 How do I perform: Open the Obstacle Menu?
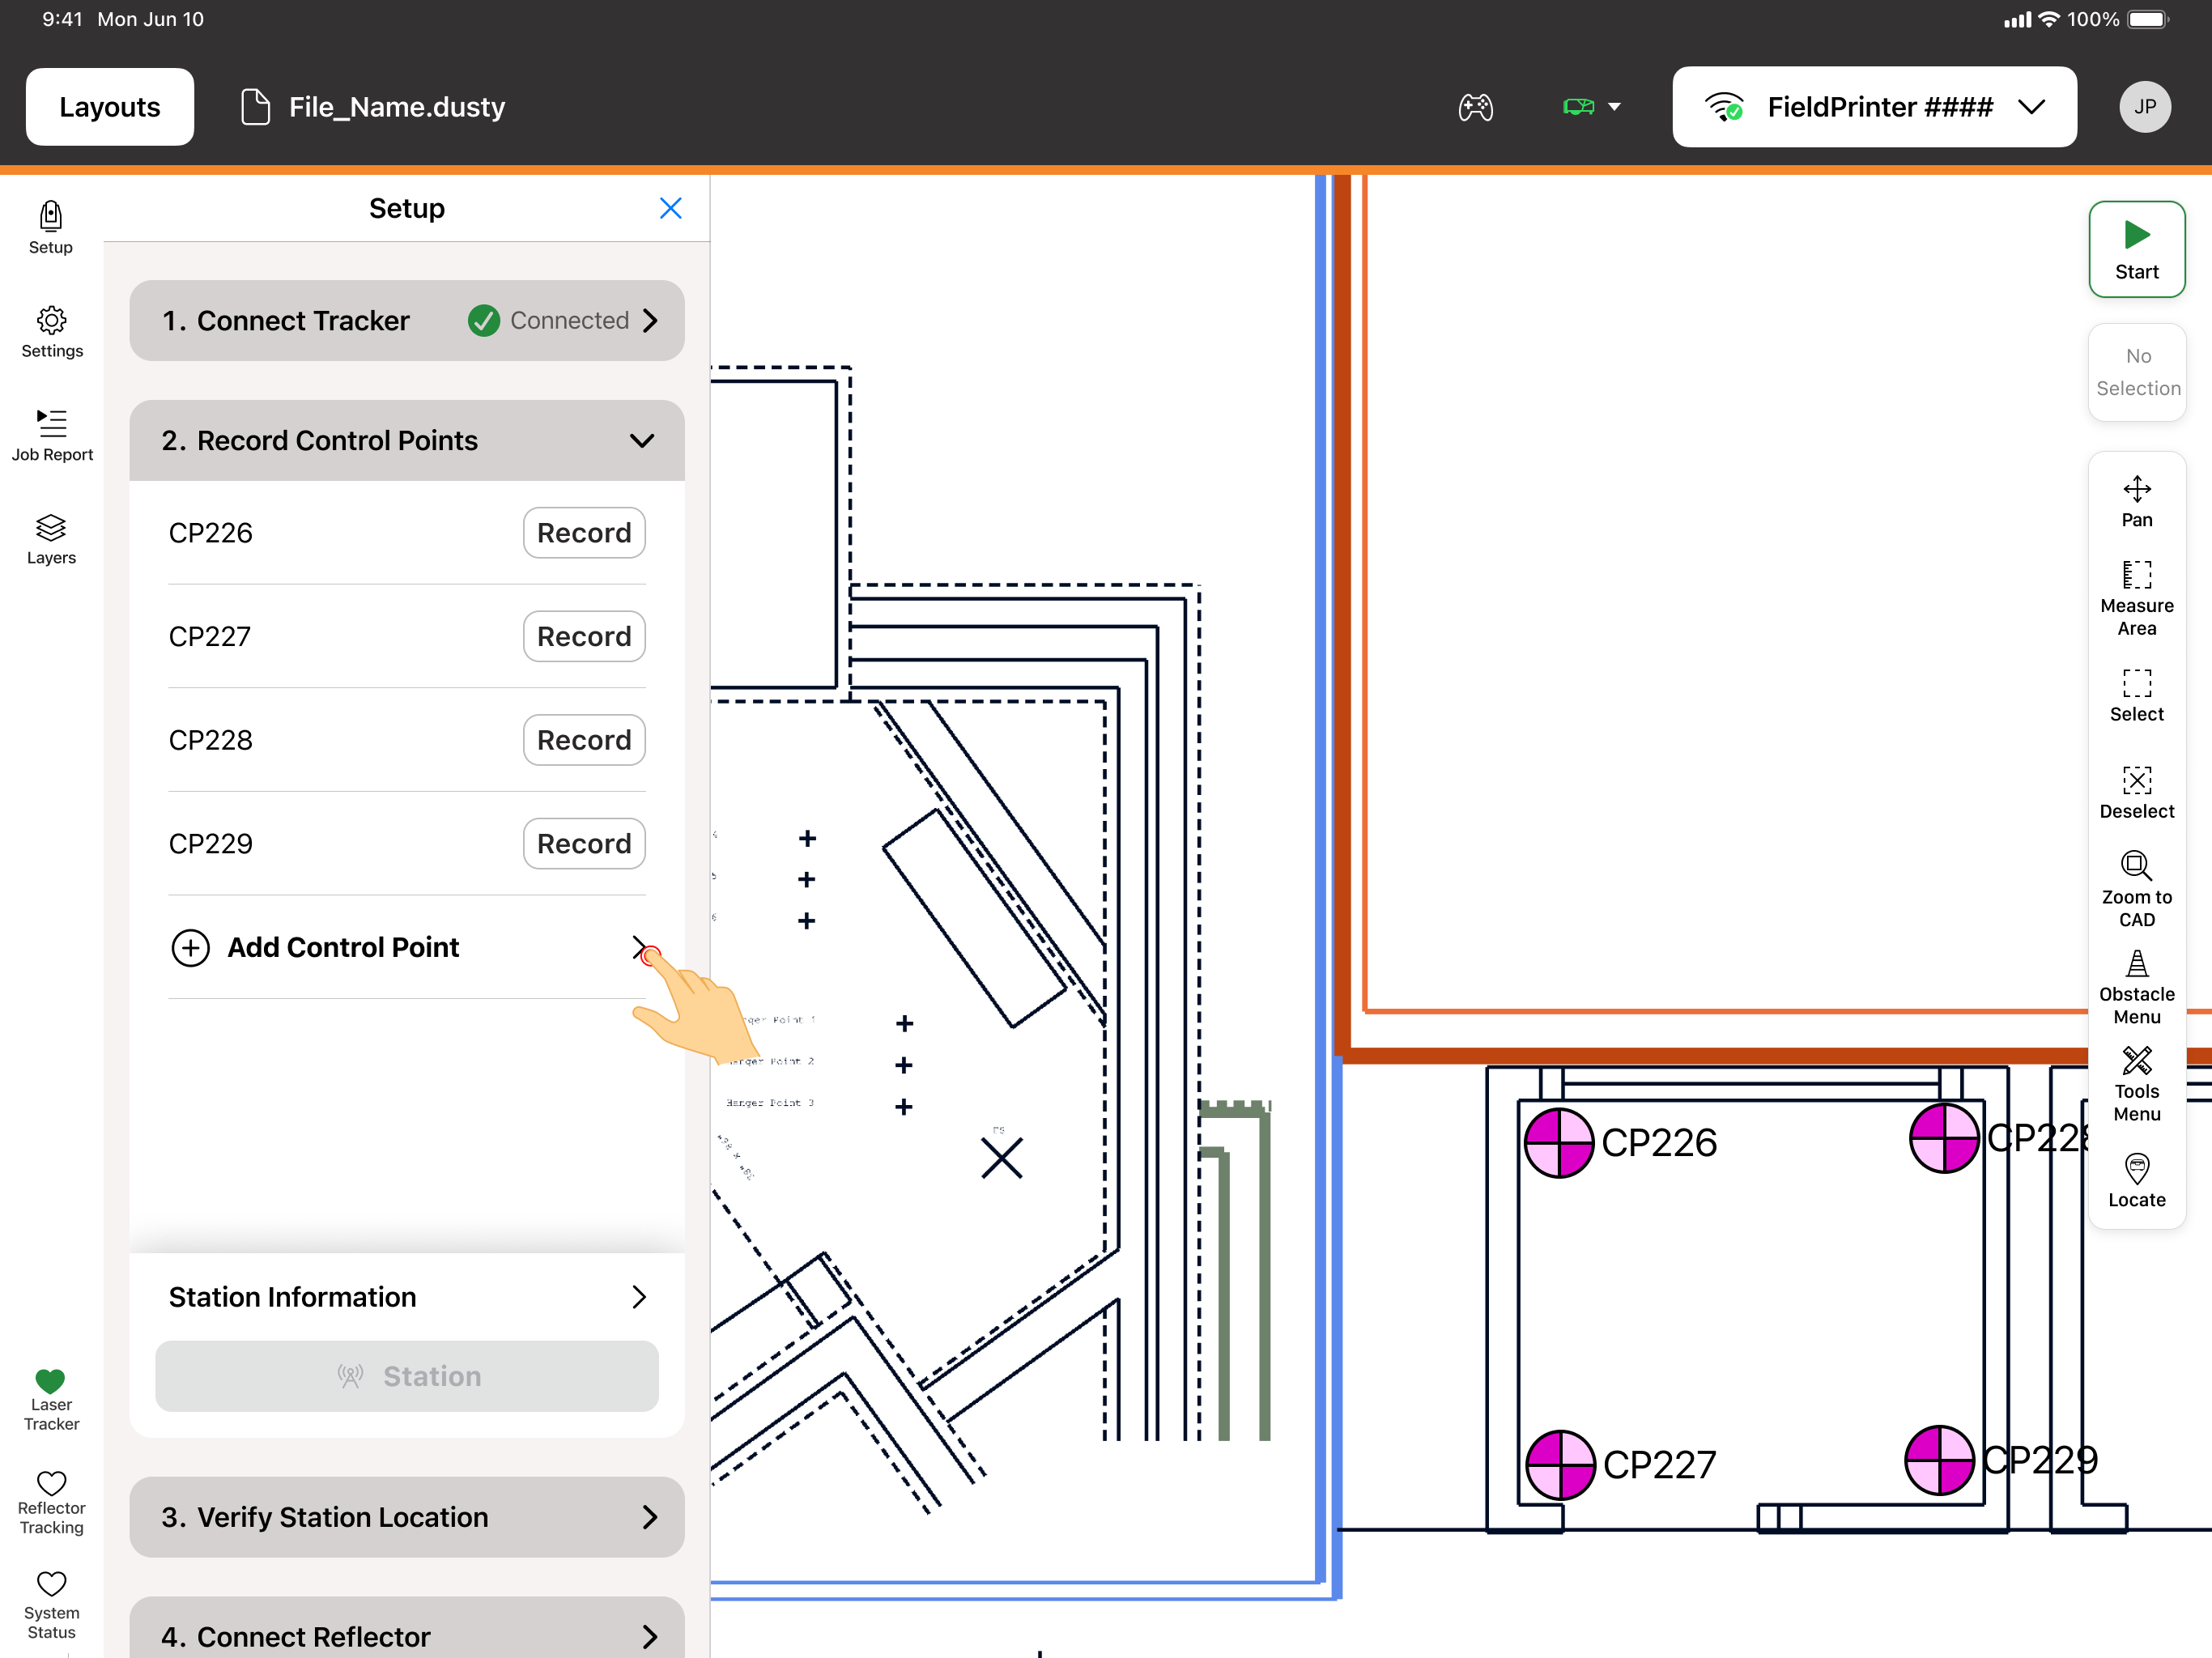(x=2136, y=987)
